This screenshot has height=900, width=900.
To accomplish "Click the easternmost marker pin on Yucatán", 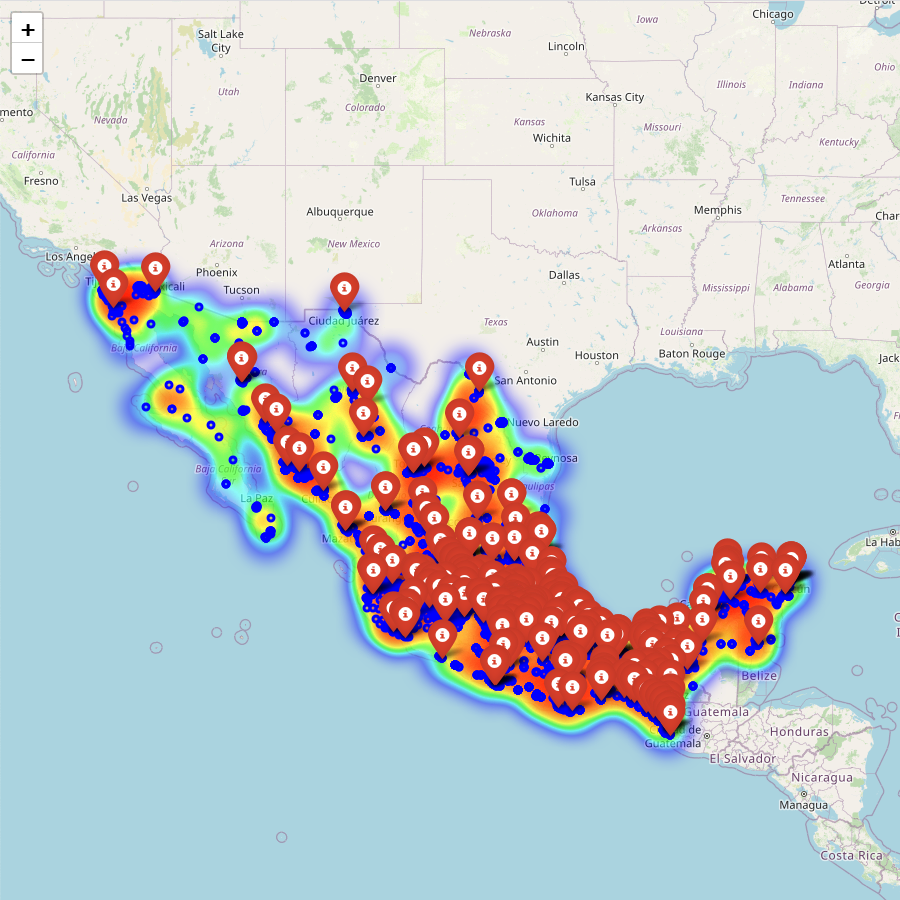I will coord(791,557).
